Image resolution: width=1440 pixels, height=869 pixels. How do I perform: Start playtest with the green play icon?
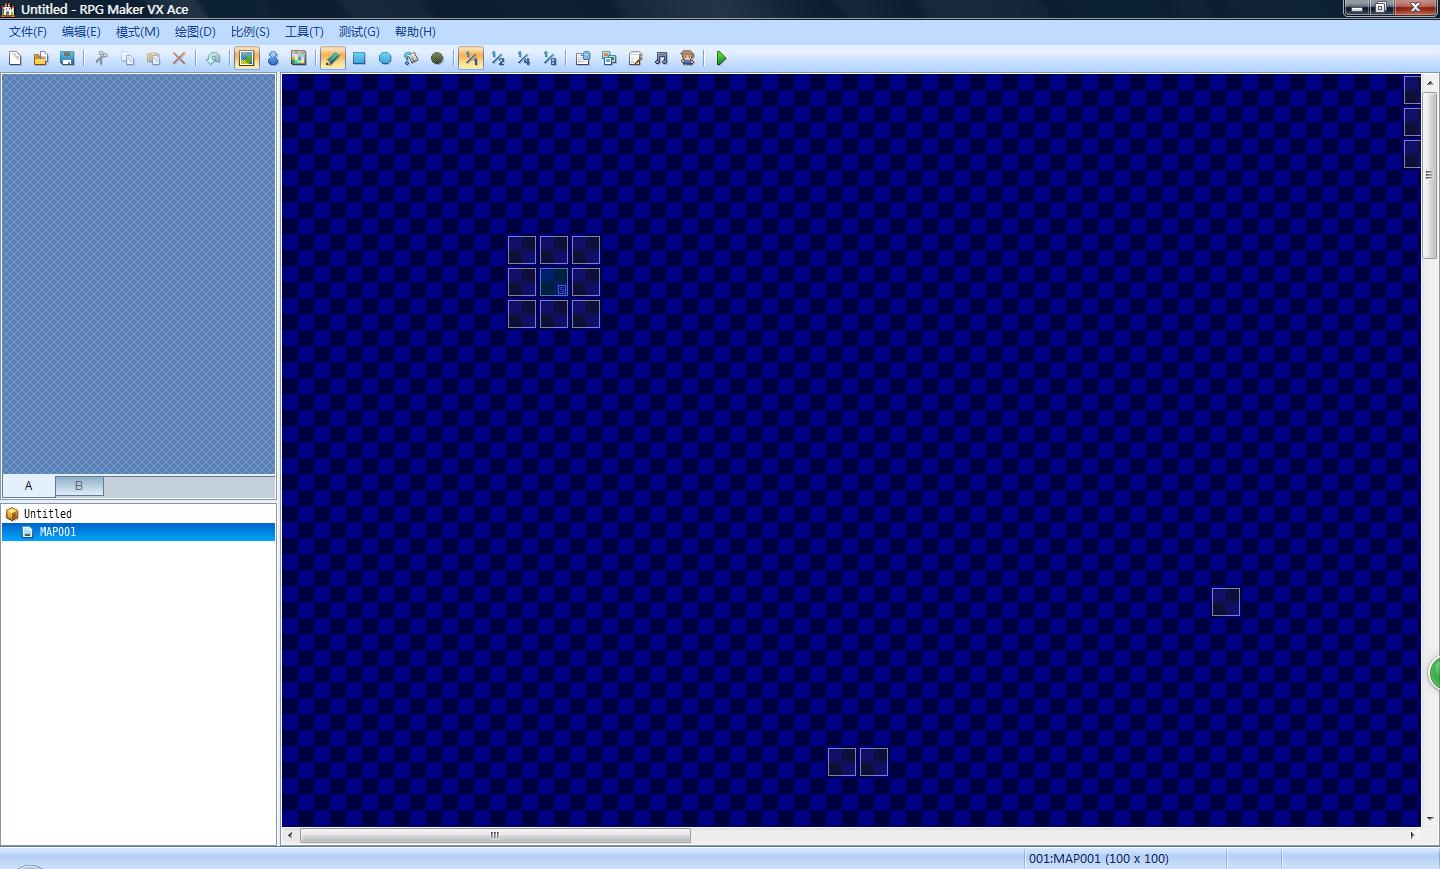tap(721, 58)
